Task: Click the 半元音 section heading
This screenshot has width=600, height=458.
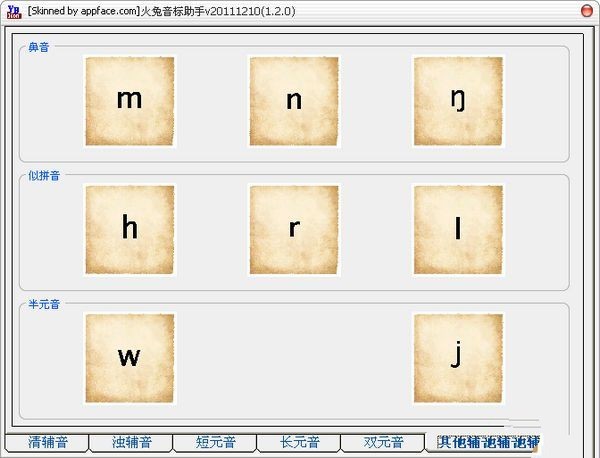Action: (44, 304)
